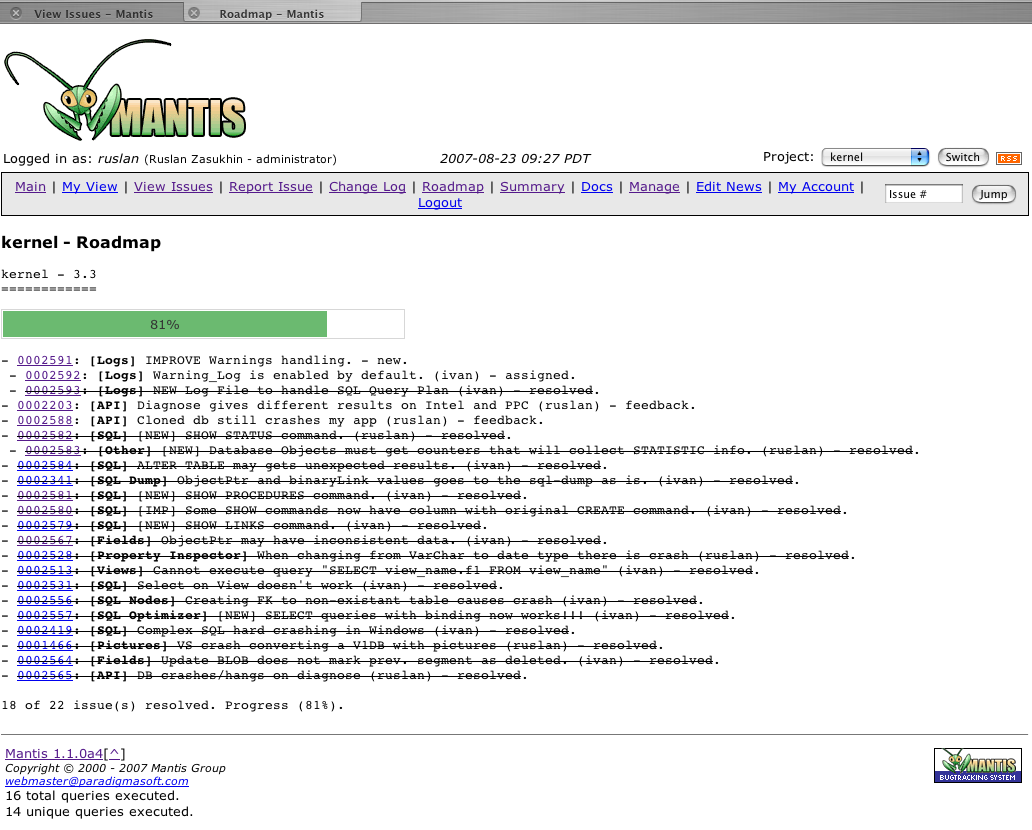Close the View Issues – Mantis tab
Viewport: 1032px width, 830px height.
[x=16, y=13]
